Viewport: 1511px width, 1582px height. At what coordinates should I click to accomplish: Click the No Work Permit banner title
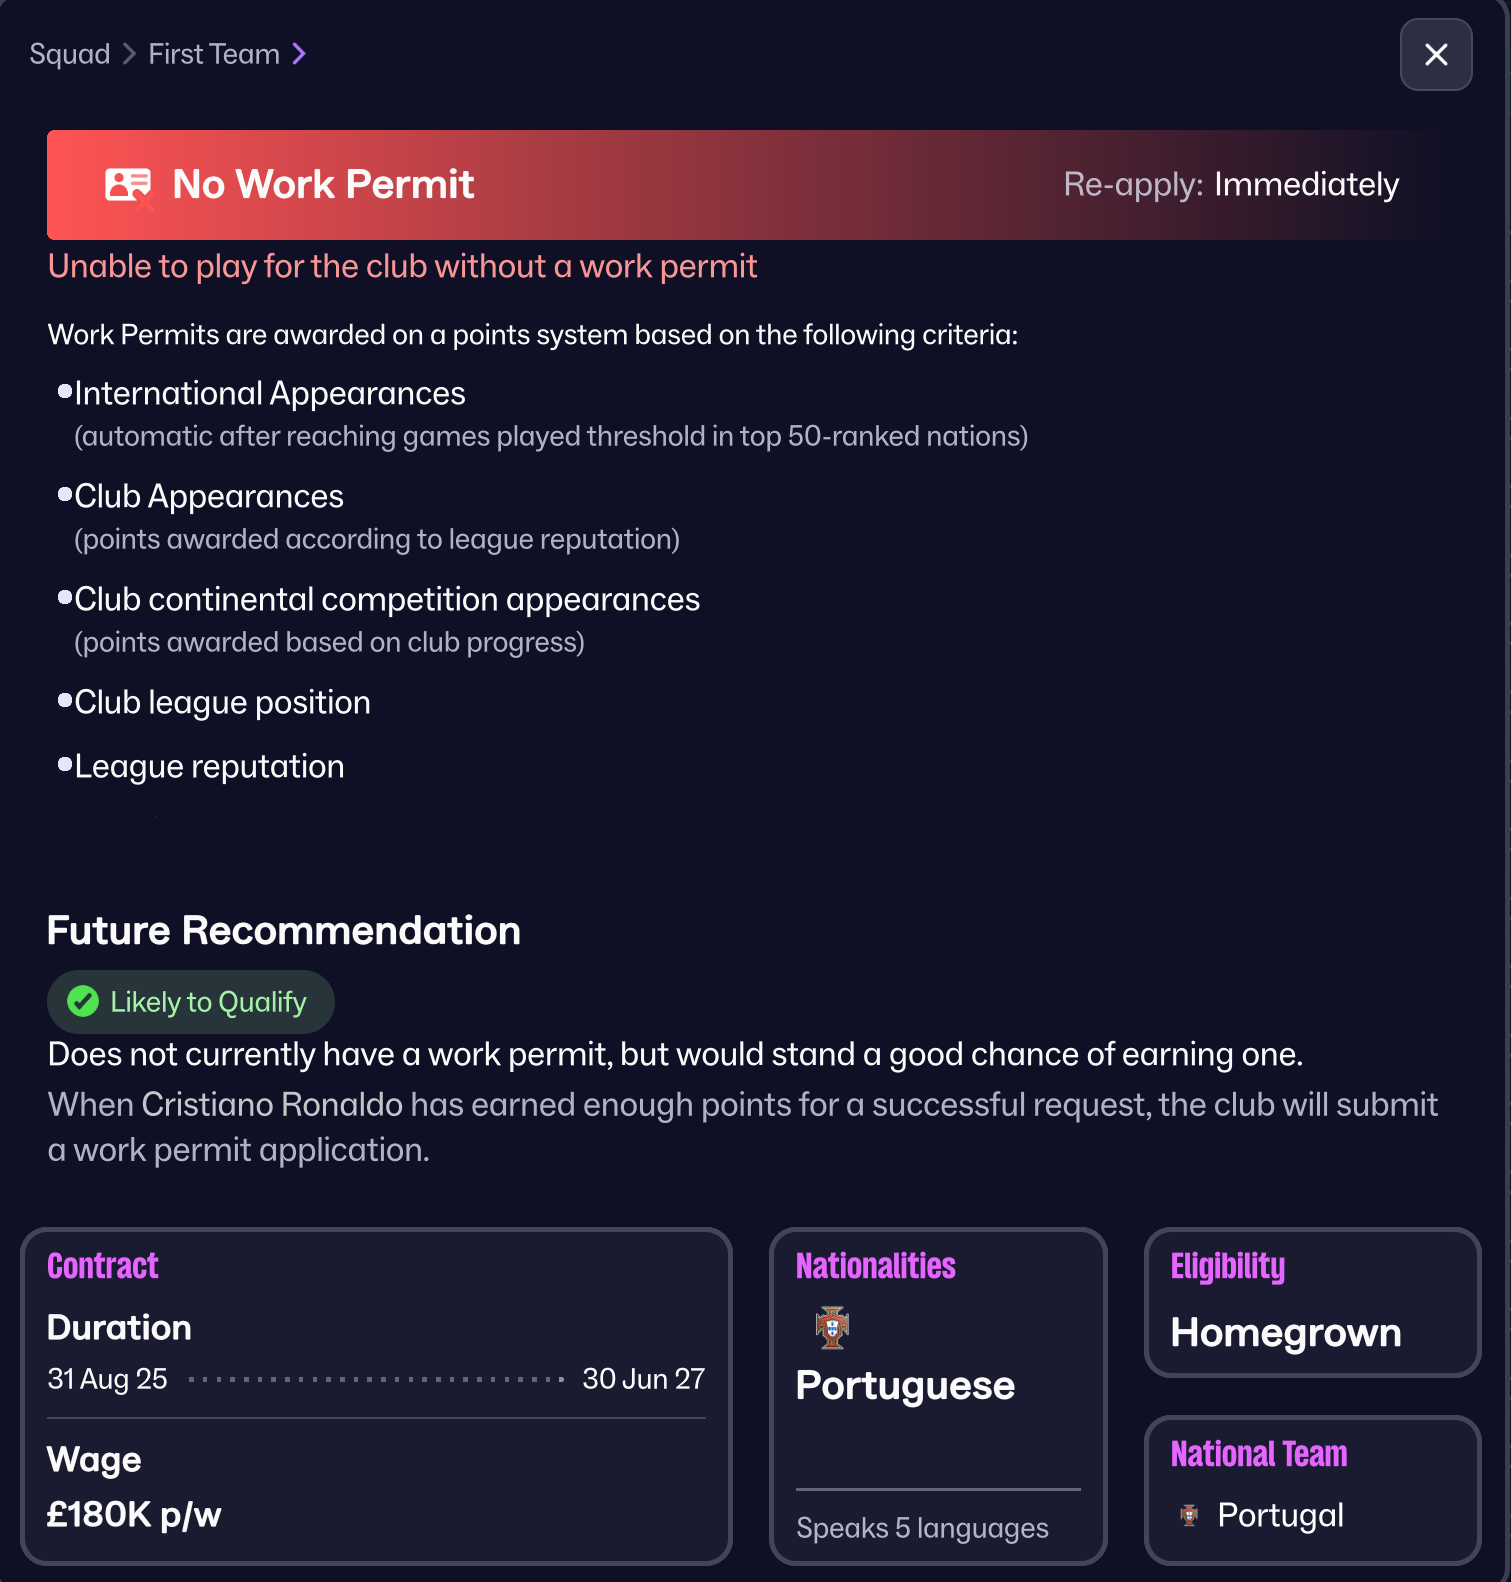coord(323,185)
